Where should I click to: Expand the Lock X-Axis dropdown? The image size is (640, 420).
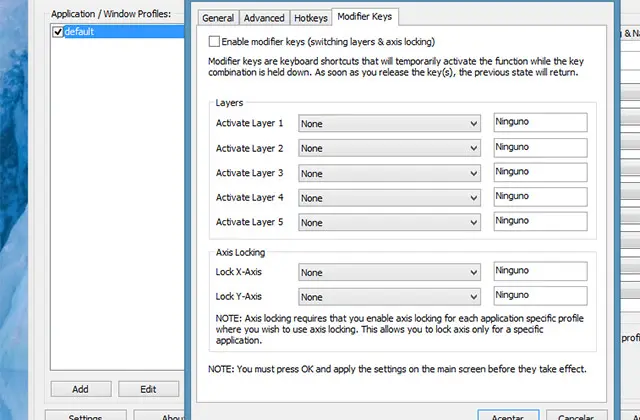(x=390, y=272)
